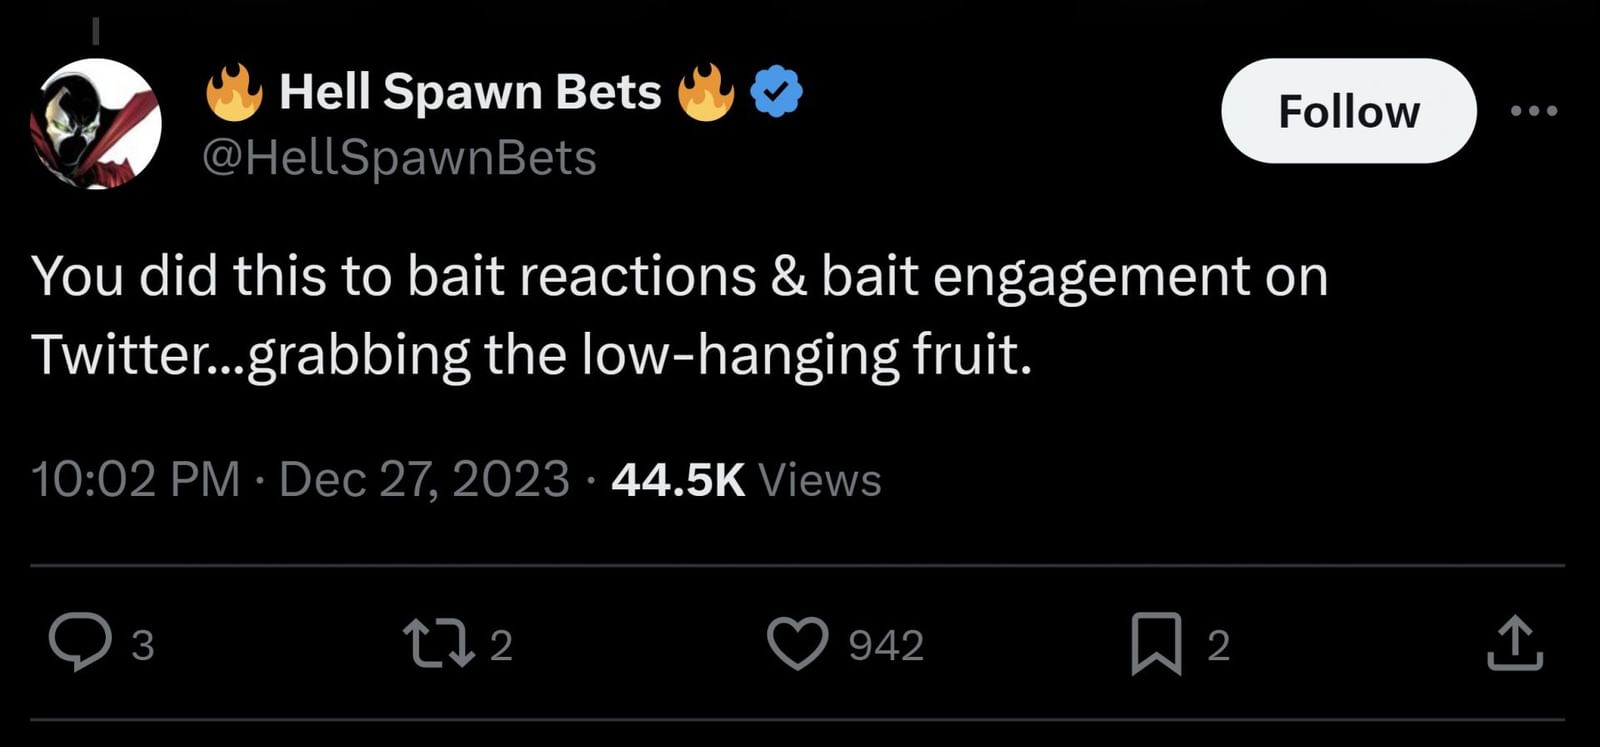Click the reply count of 3
This screenshot has height=747, width=1600.
tap(143, 646)
